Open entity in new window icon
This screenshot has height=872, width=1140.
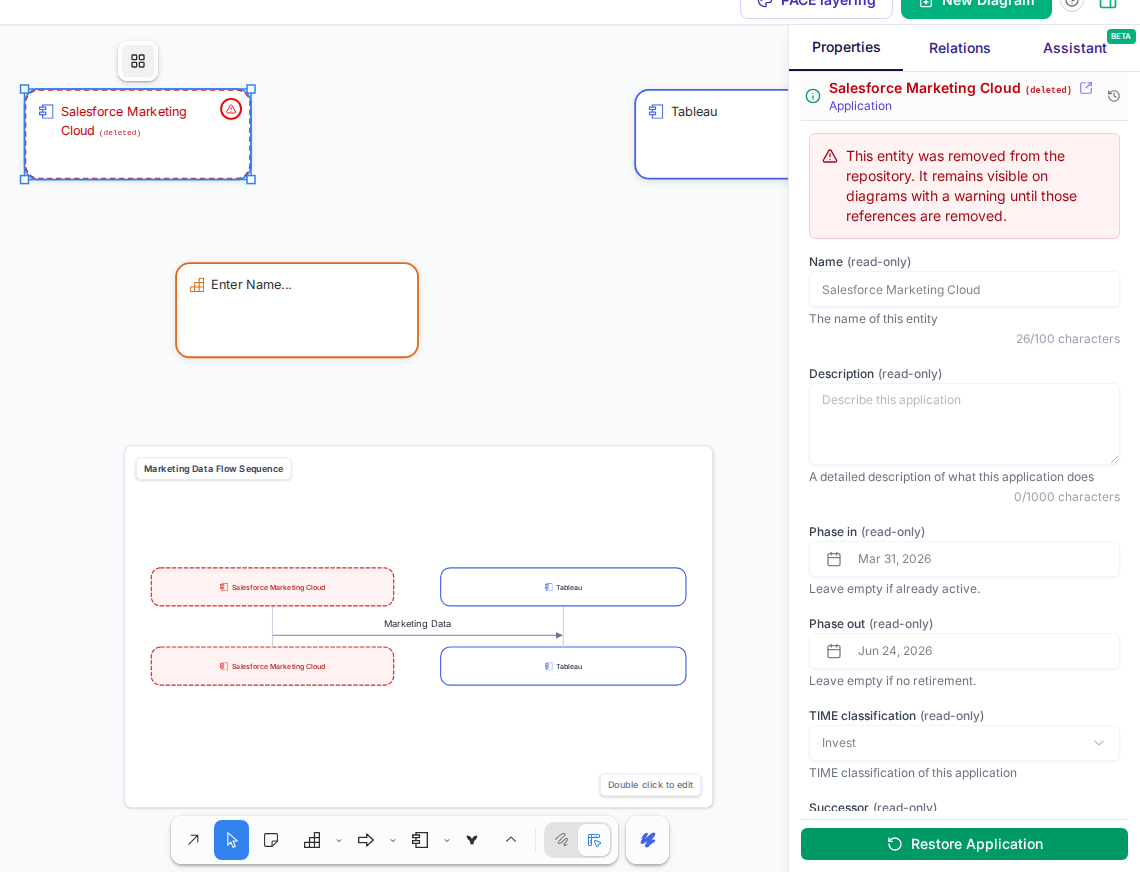pos(1086,88)
